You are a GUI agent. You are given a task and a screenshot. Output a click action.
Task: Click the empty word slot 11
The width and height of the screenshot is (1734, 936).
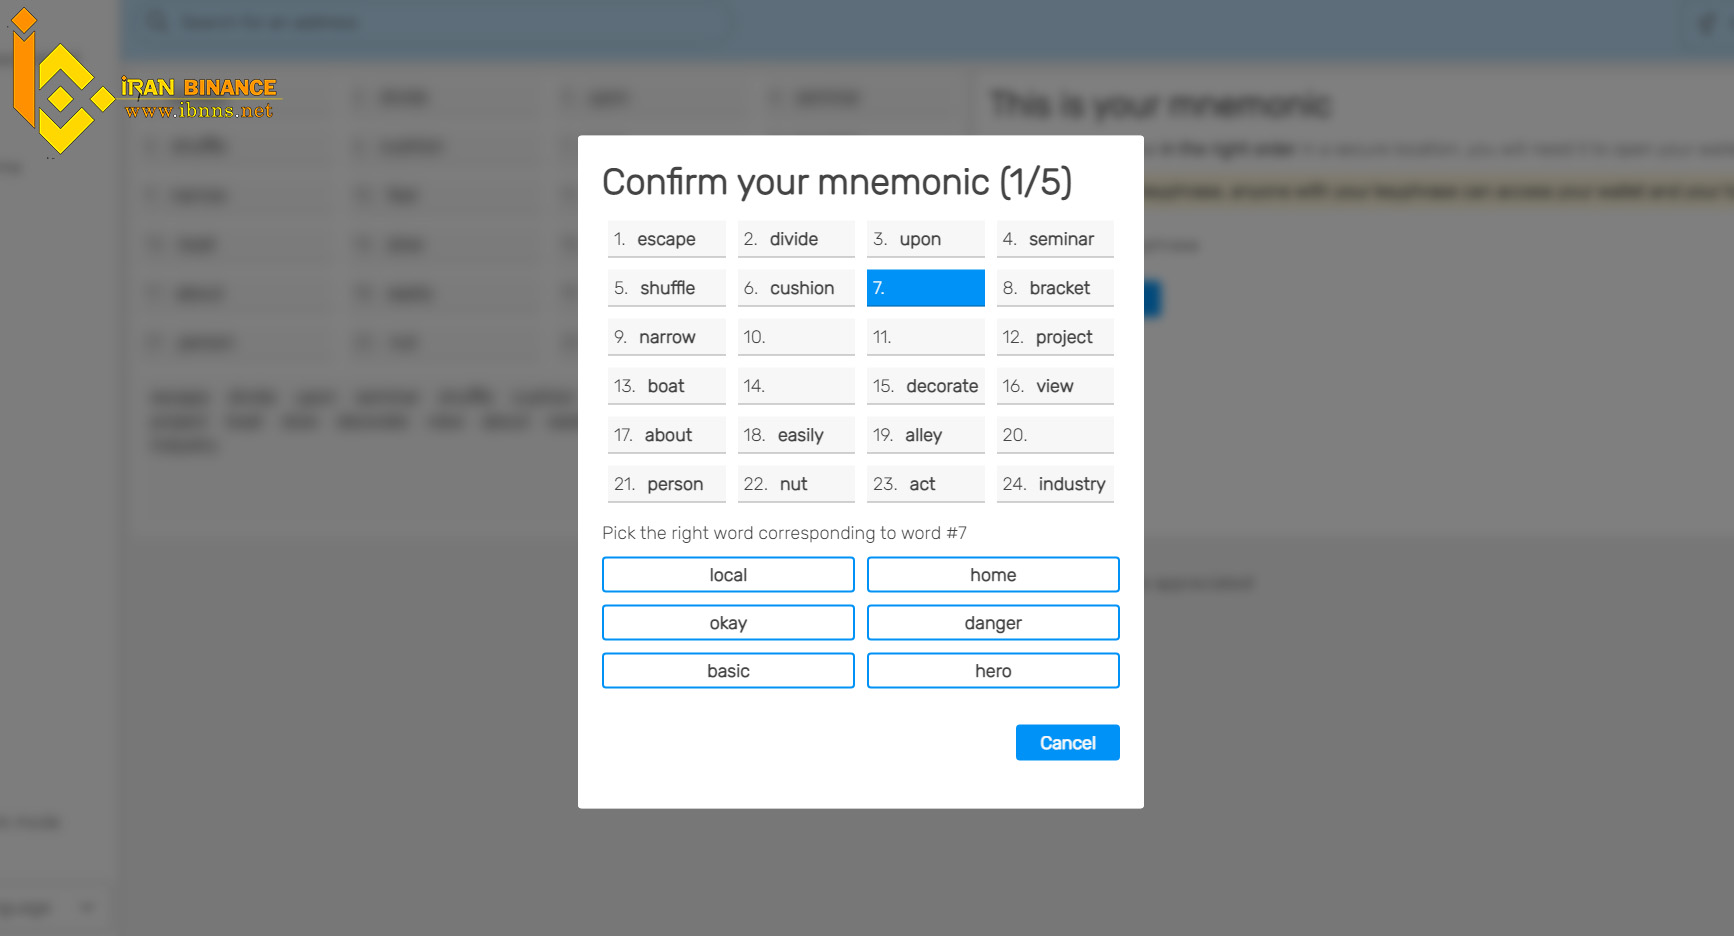tap(925, 337)
